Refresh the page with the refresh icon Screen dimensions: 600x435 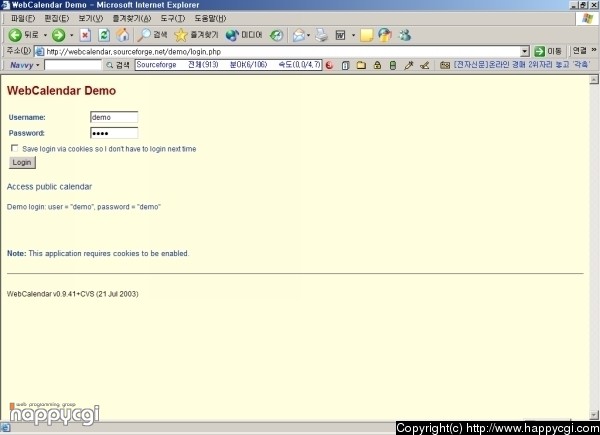(104, 35)
